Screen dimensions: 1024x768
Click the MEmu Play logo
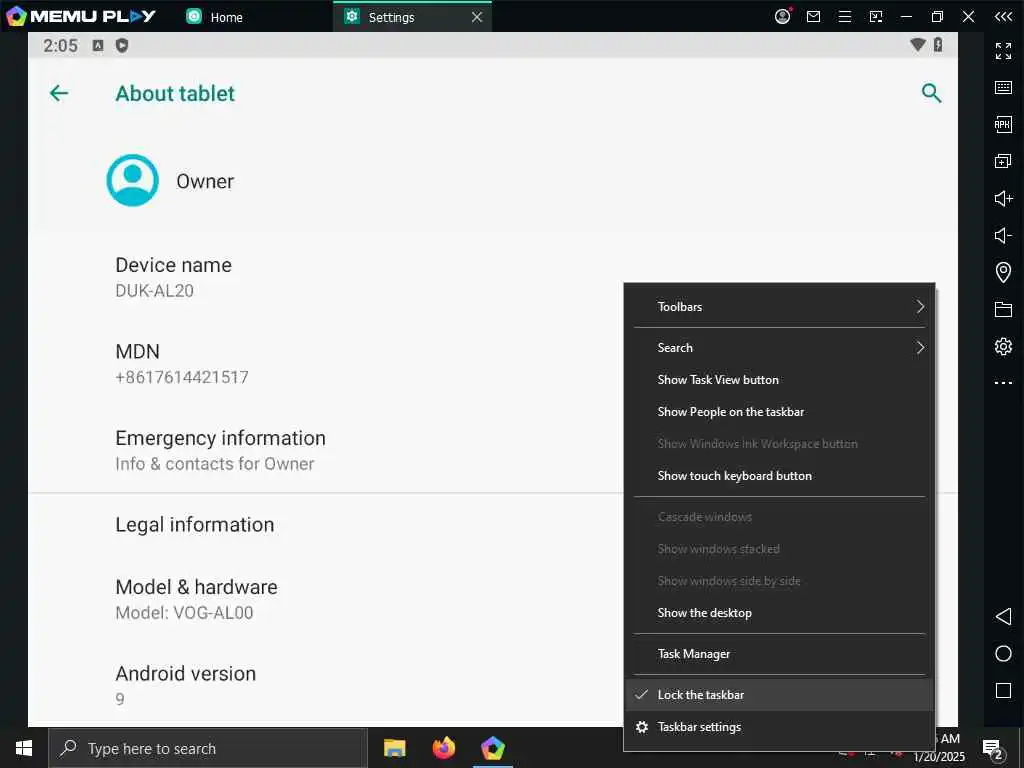click(81, 16)
